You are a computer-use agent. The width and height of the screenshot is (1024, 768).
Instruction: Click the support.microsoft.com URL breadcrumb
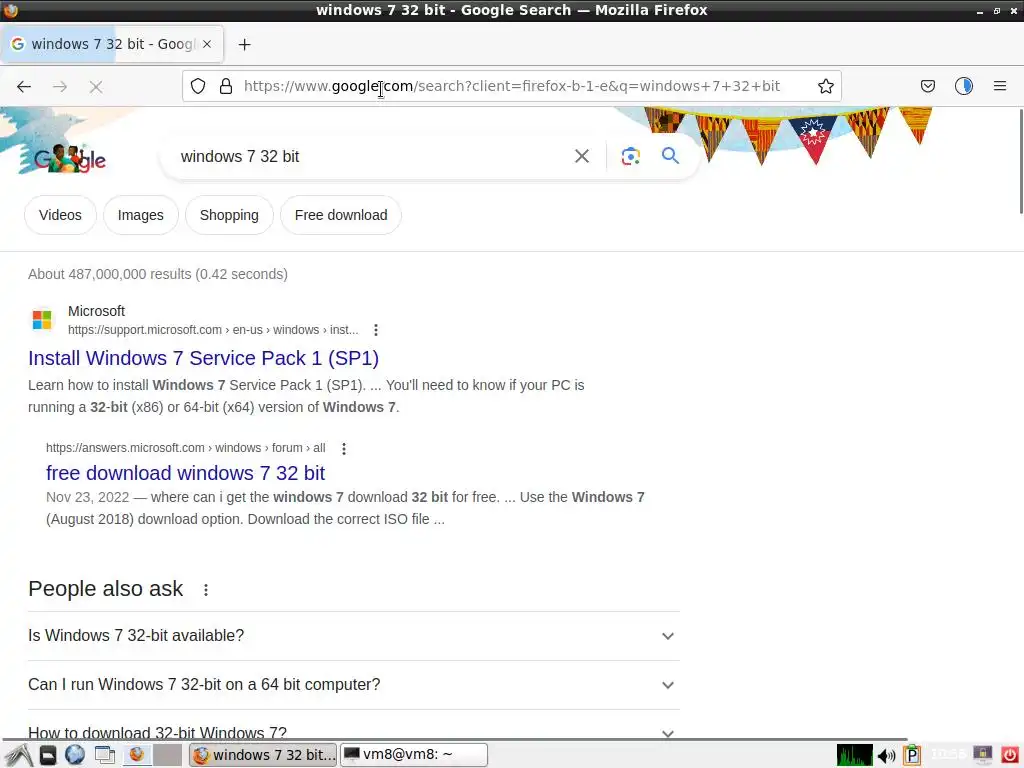coord(213,330)
